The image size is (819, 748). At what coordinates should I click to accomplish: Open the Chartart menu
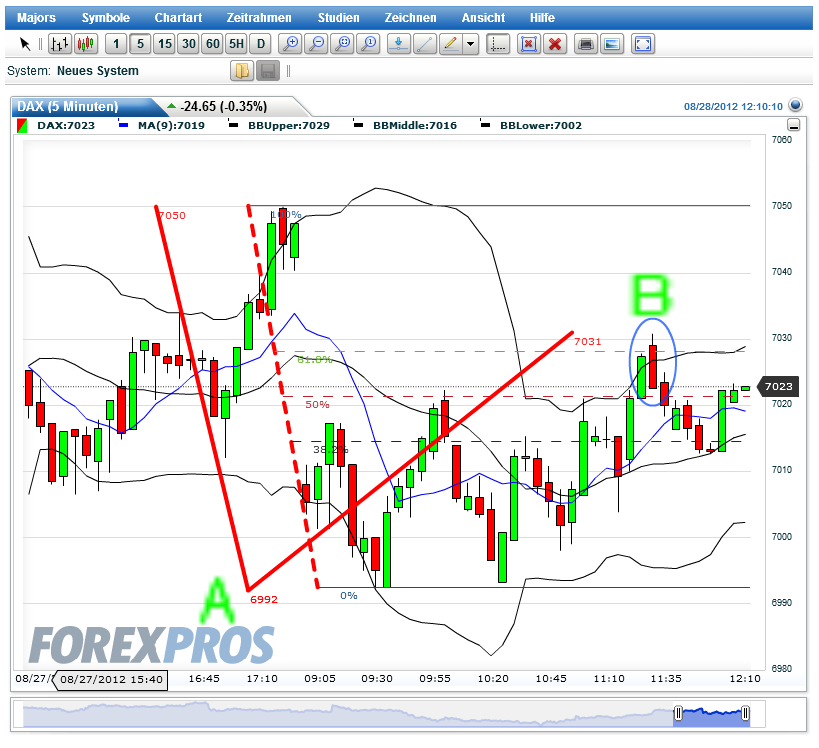click(x=178, y=17)
